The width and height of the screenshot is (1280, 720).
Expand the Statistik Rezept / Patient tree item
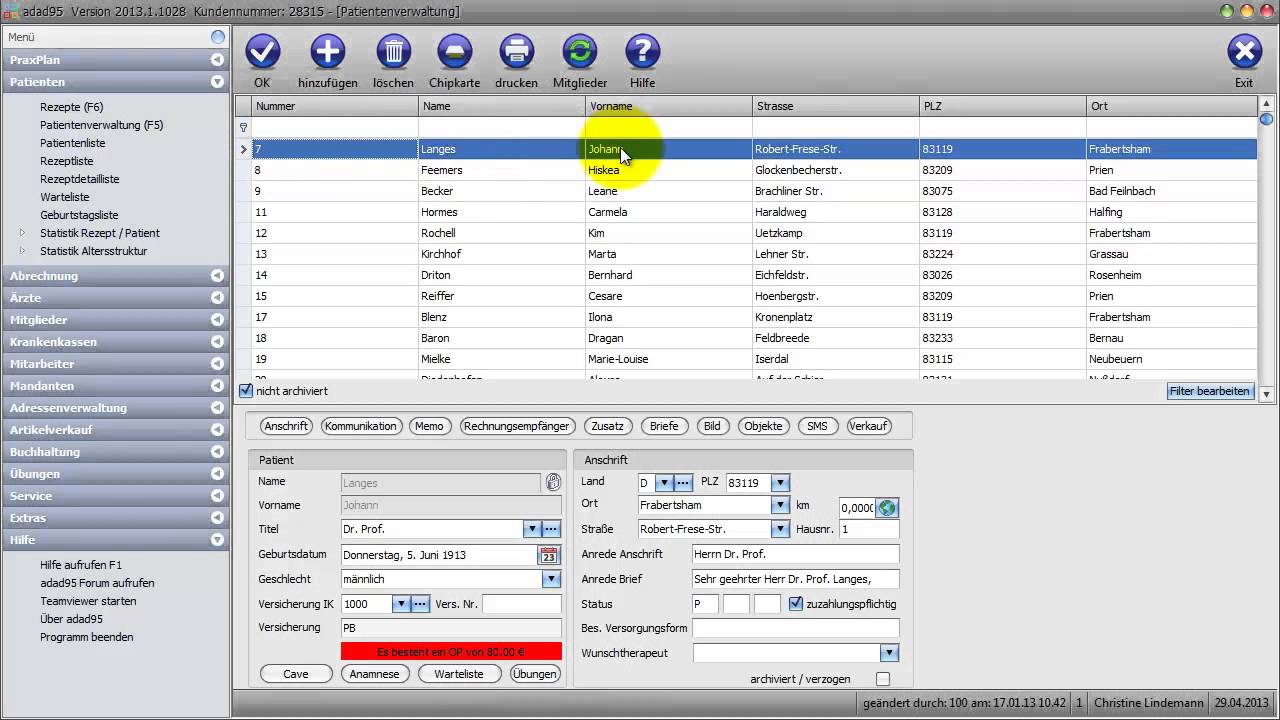tap(23, 233)
